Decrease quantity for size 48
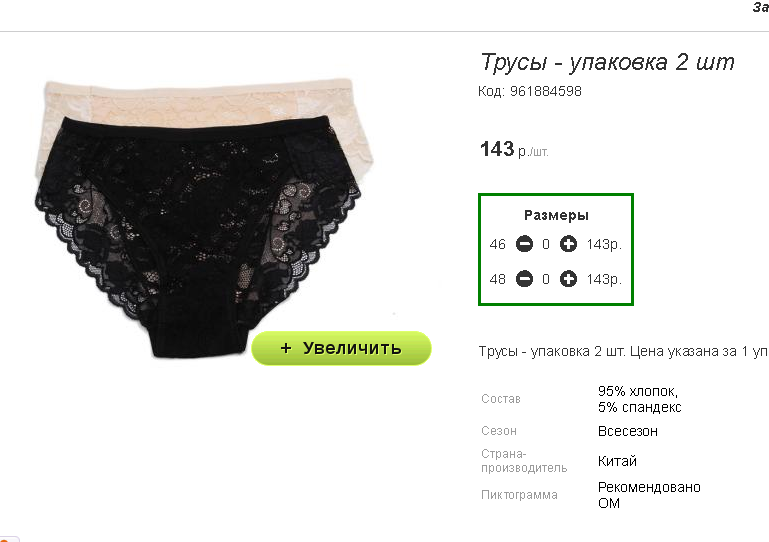Viewport: 769px width, 542px height. (x=524, y=279)
